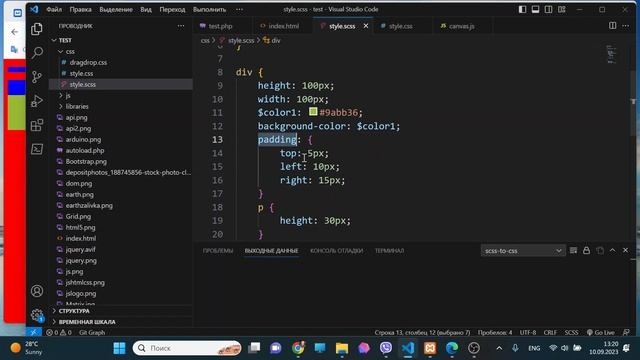Click the taskbar Поиск search box
Image resolution: width=640 pixels, height=360 pixels.
click(187, 348)
